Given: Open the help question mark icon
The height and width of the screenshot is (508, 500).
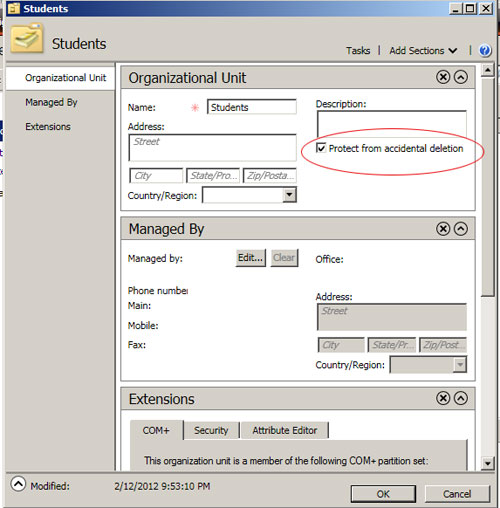Looking at the screenshot, I should [484, 51].
